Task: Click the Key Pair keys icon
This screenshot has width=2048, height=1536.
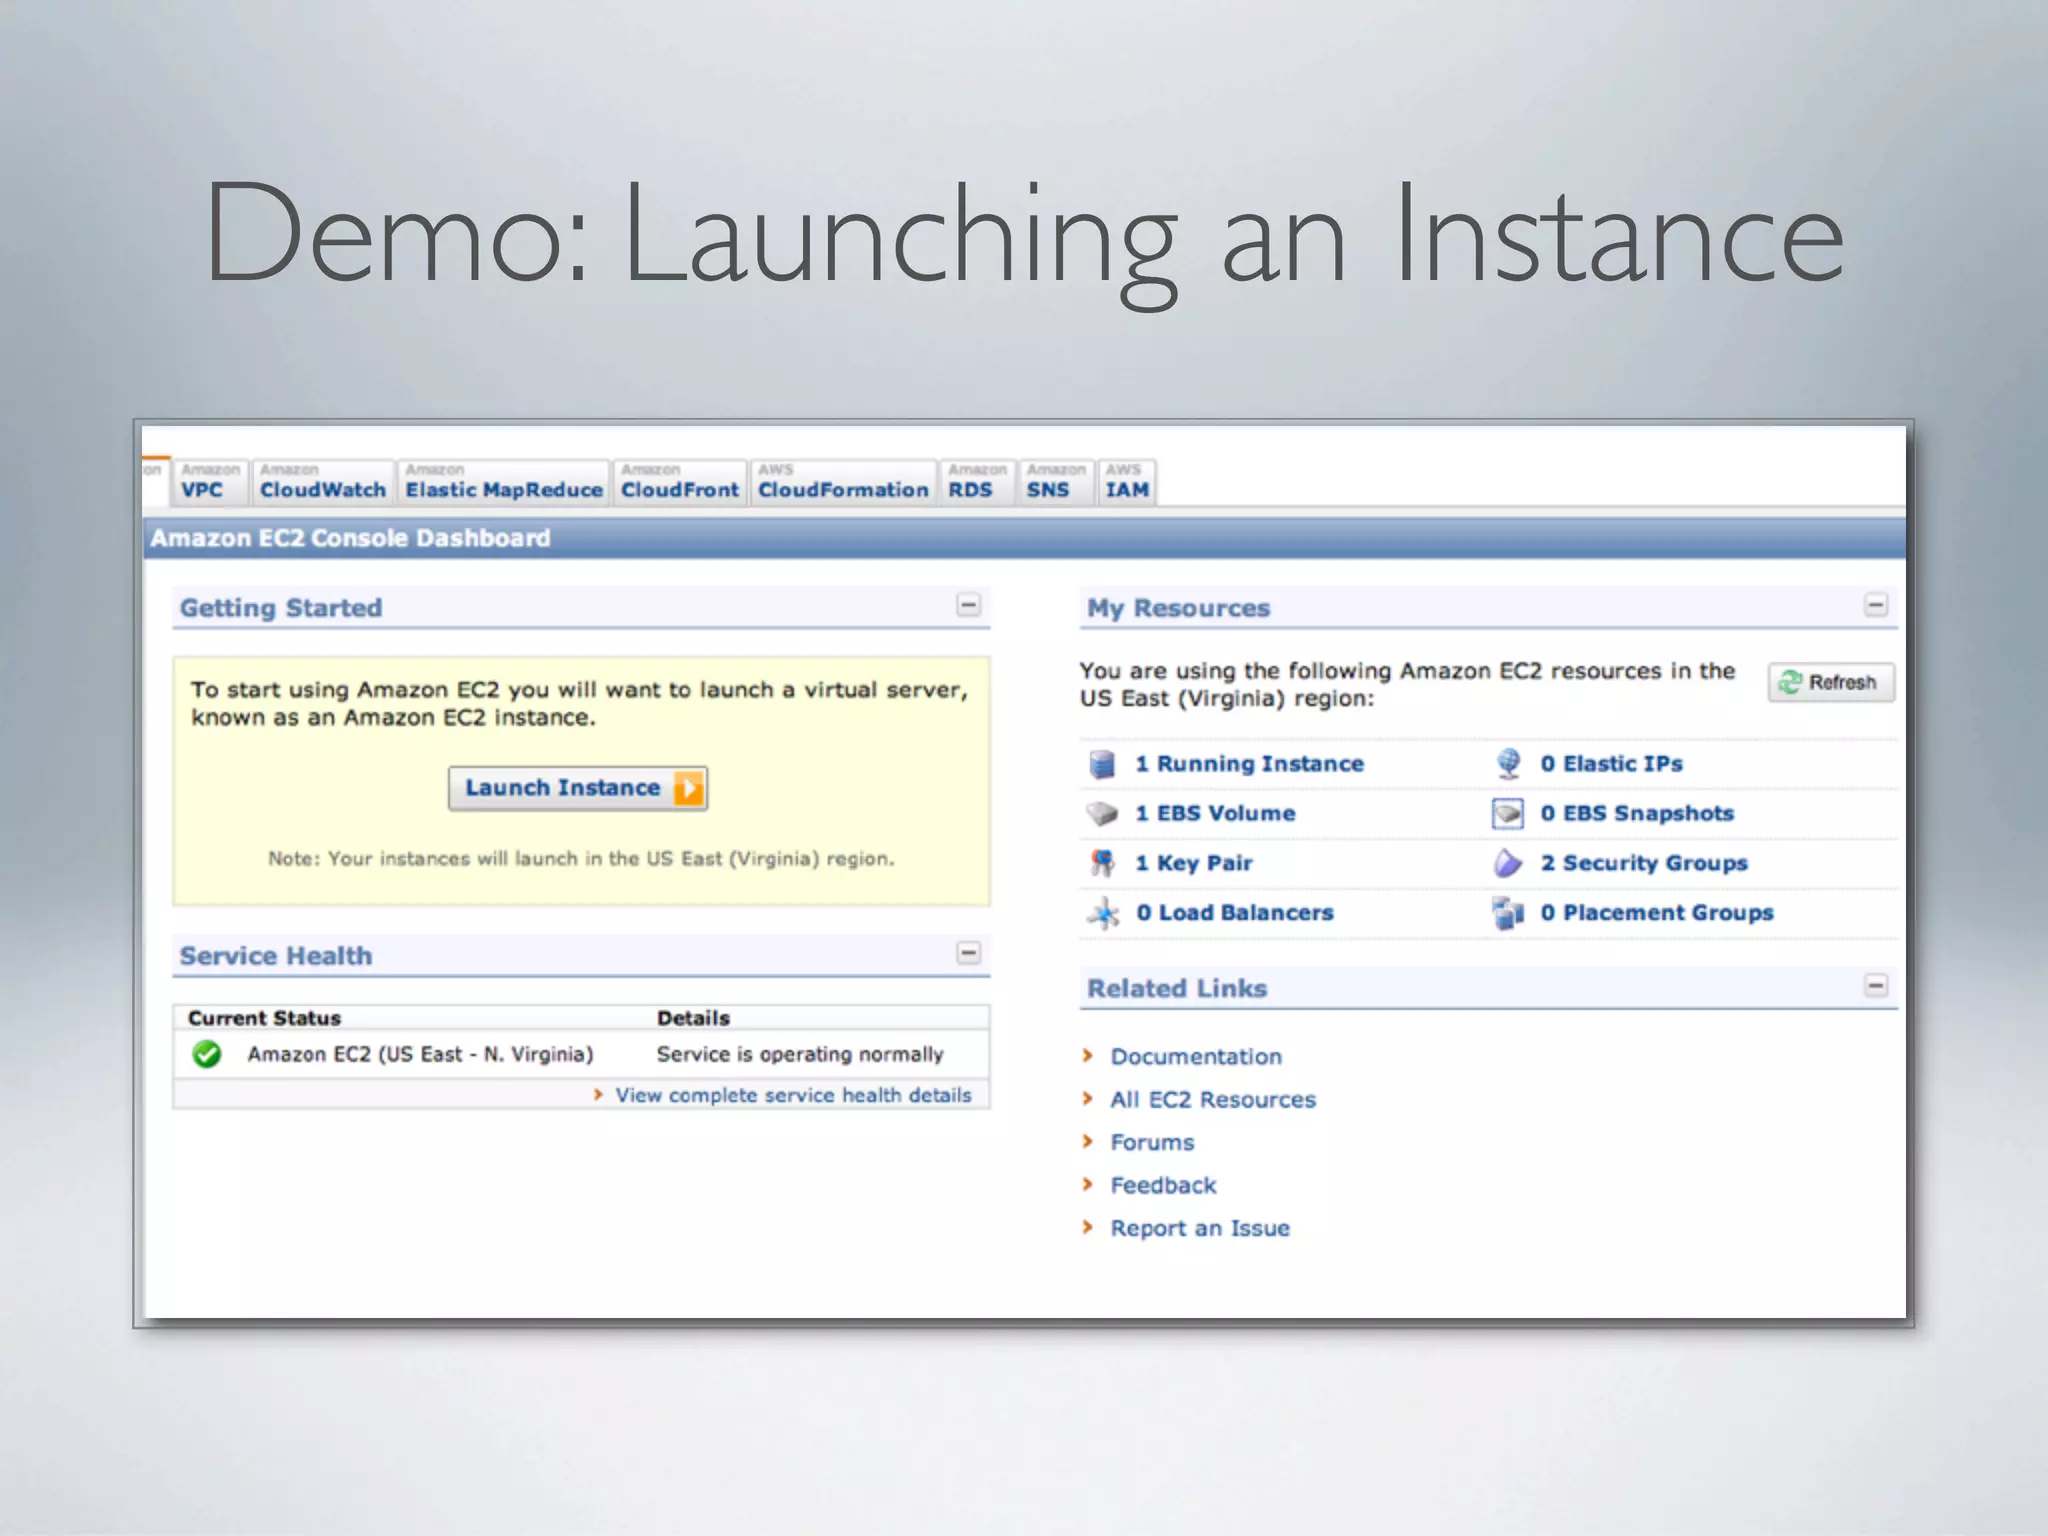Action: tap(1102, 863)
